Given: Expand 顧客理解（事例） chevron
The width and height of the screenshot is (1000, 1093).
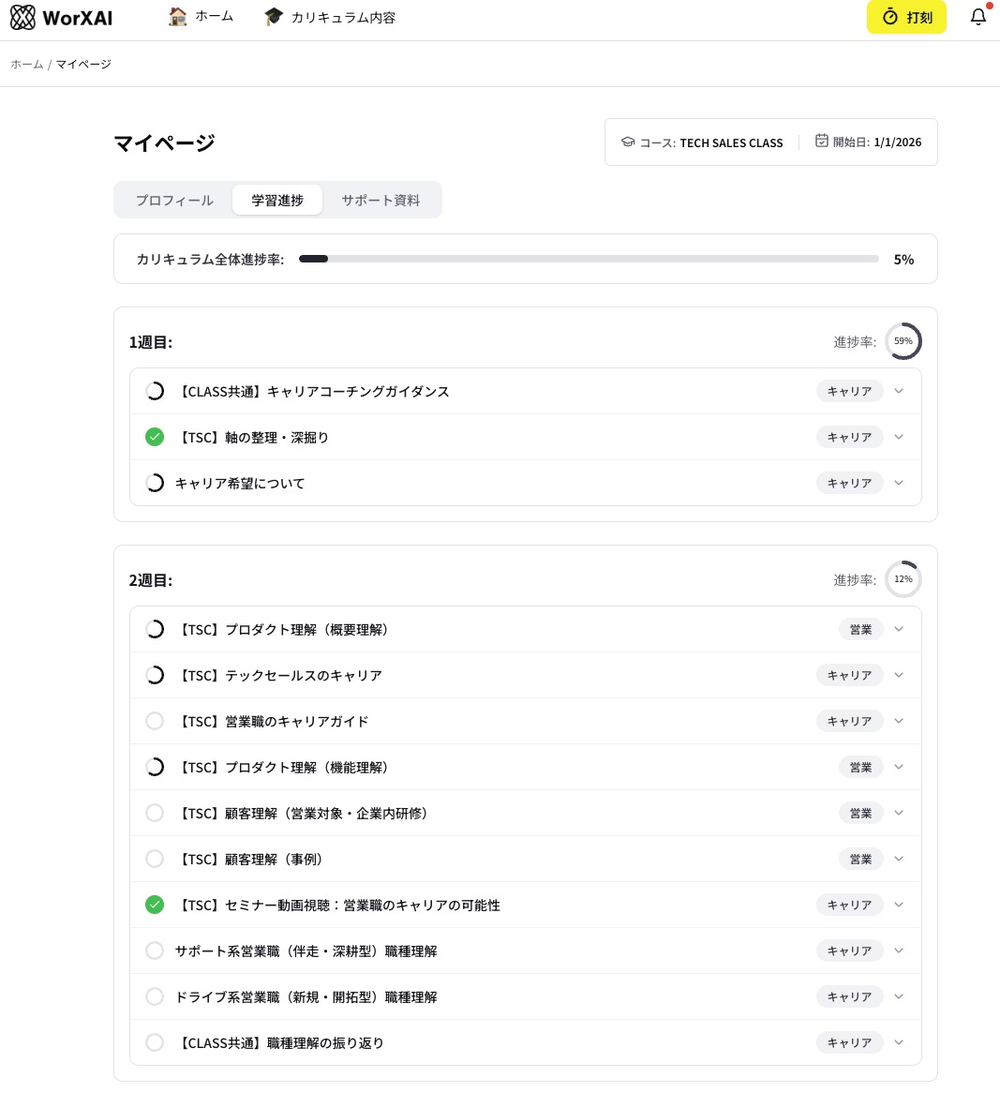Looking at the screenshot, I should (899, 859).
